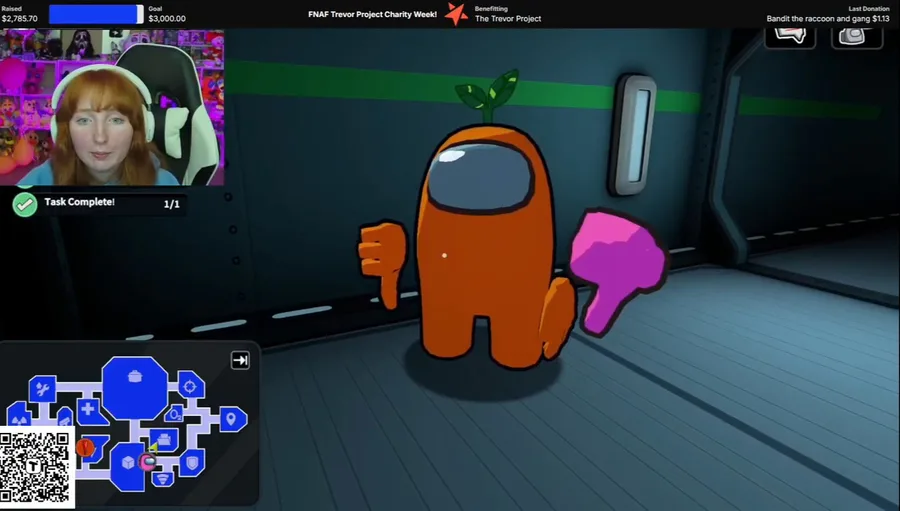
Task: Click the raised amount '$2,785.70'
Action: click(x=20, y=18)
